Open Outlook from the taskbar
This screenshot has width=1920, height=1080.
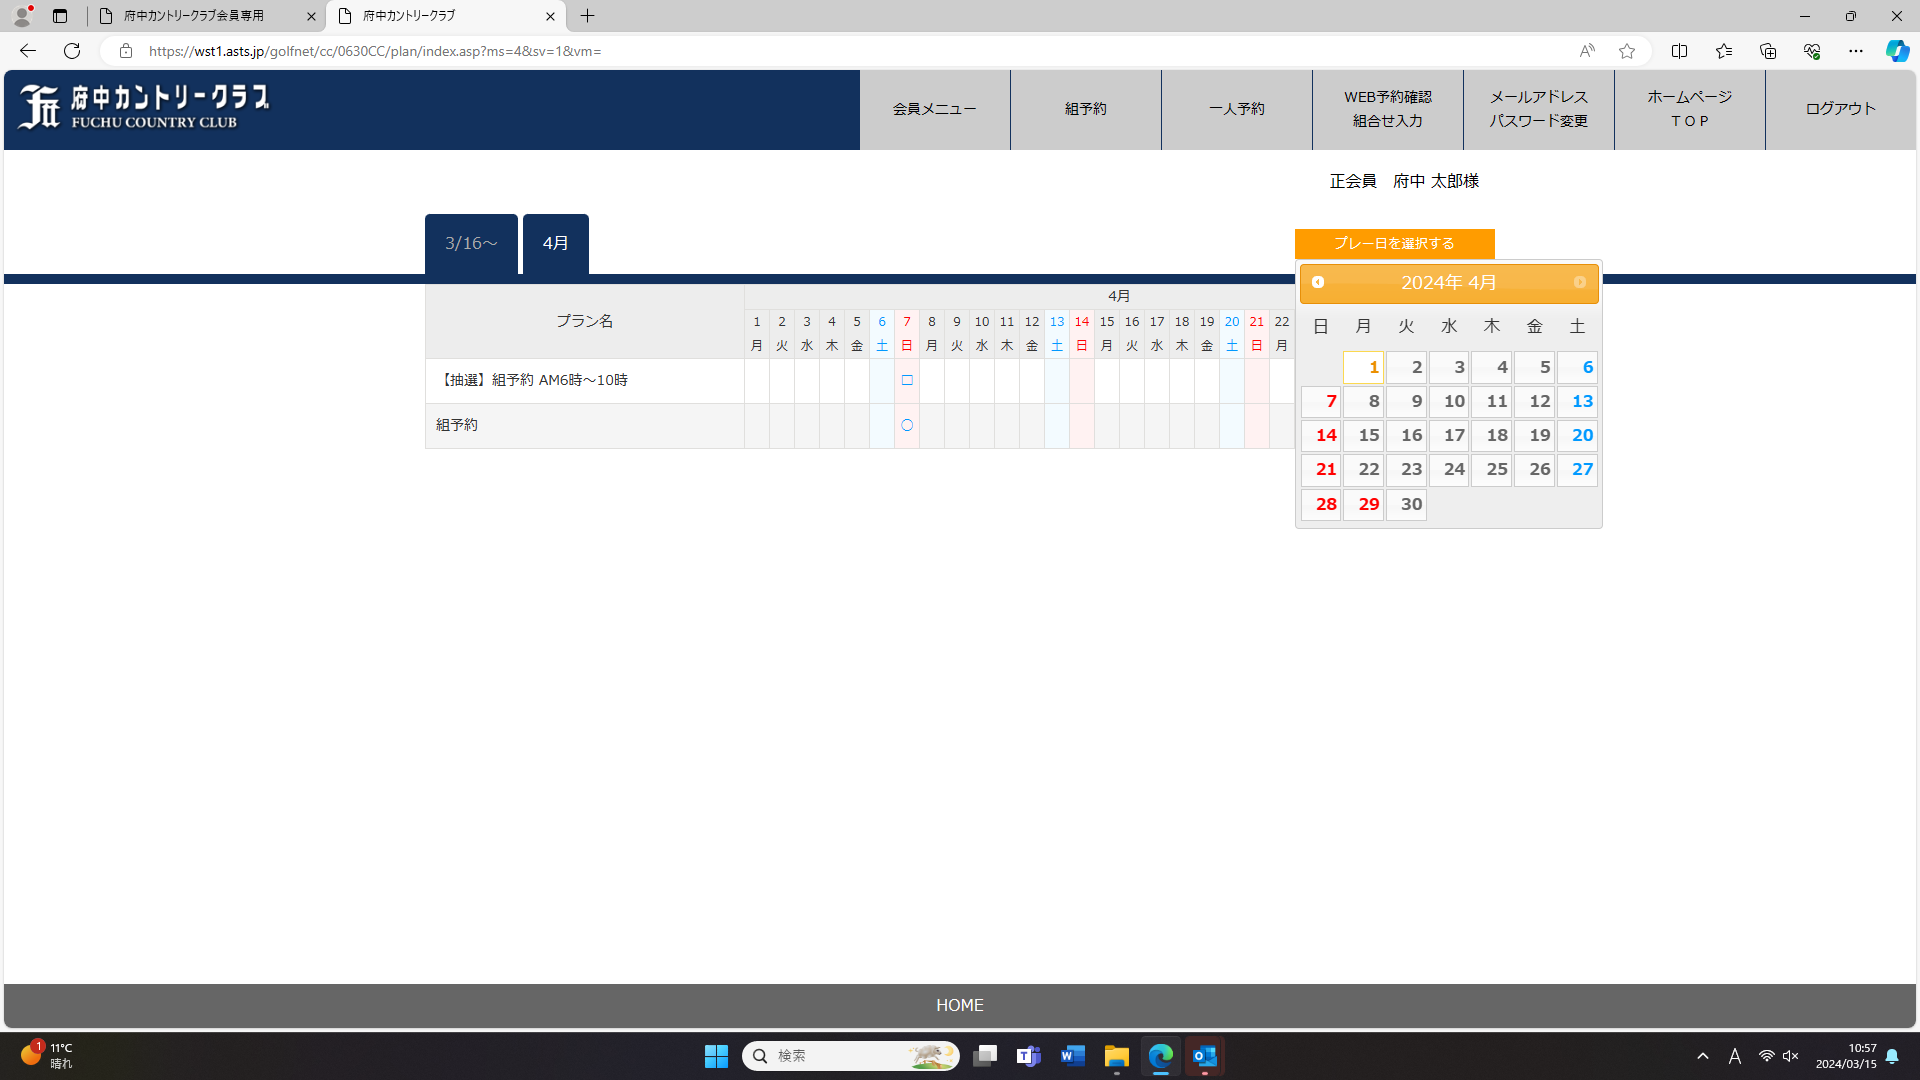point(1205,1056)
